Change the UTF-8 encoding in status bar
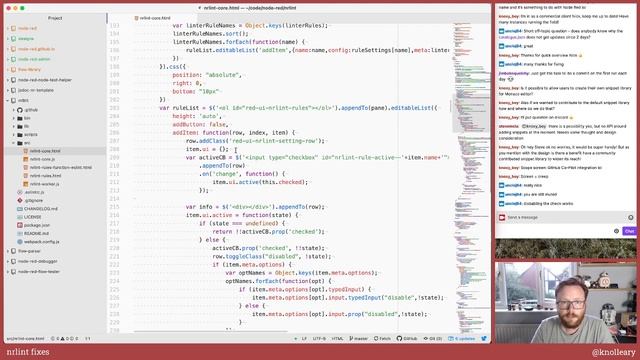Image resolution: width=640 pixels, height=360 pixels. [319, 338]
